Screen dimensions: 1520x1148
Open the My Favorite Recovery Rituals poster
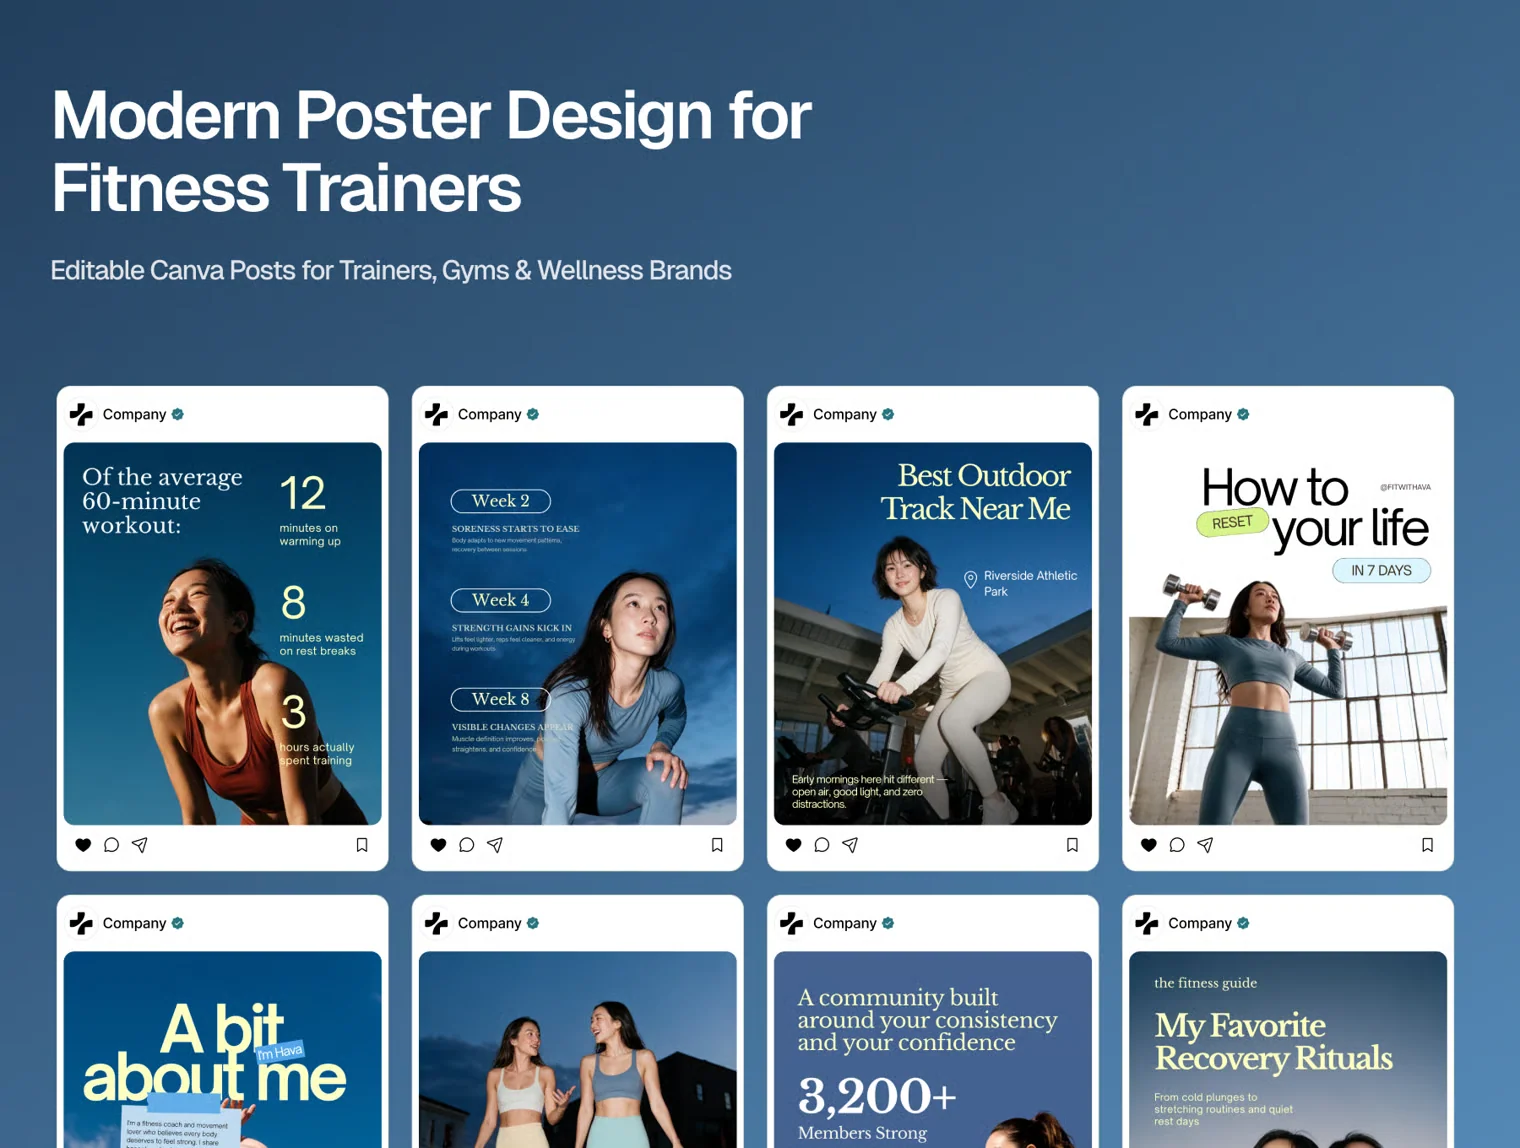1288,1049
